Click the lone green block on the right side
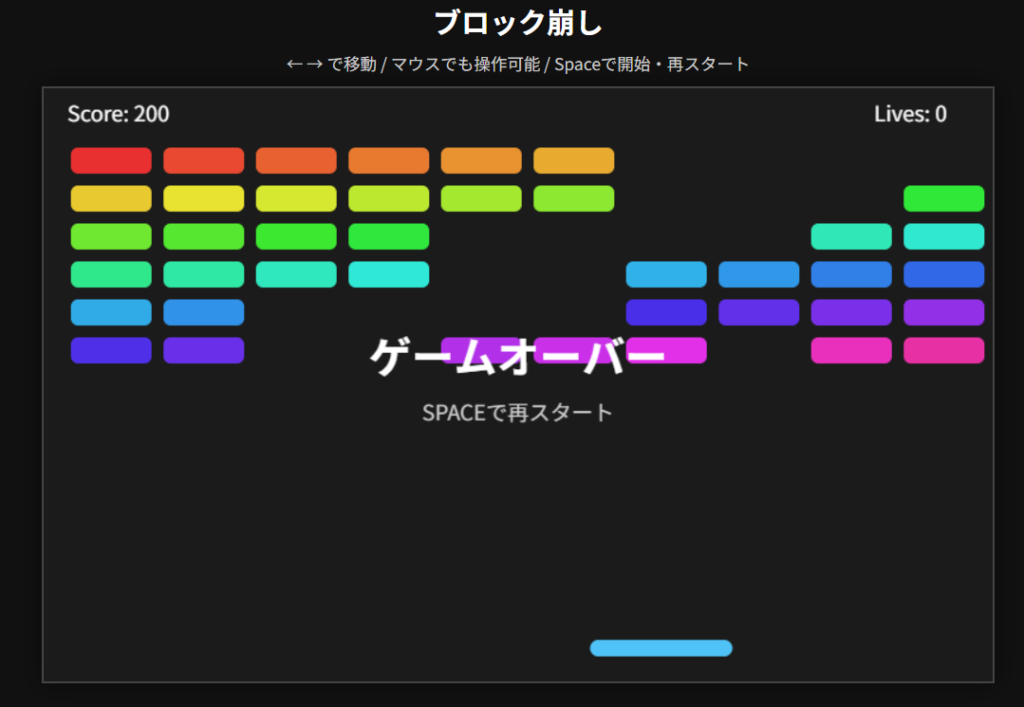1024x707 pixels. tap(944, 198)
